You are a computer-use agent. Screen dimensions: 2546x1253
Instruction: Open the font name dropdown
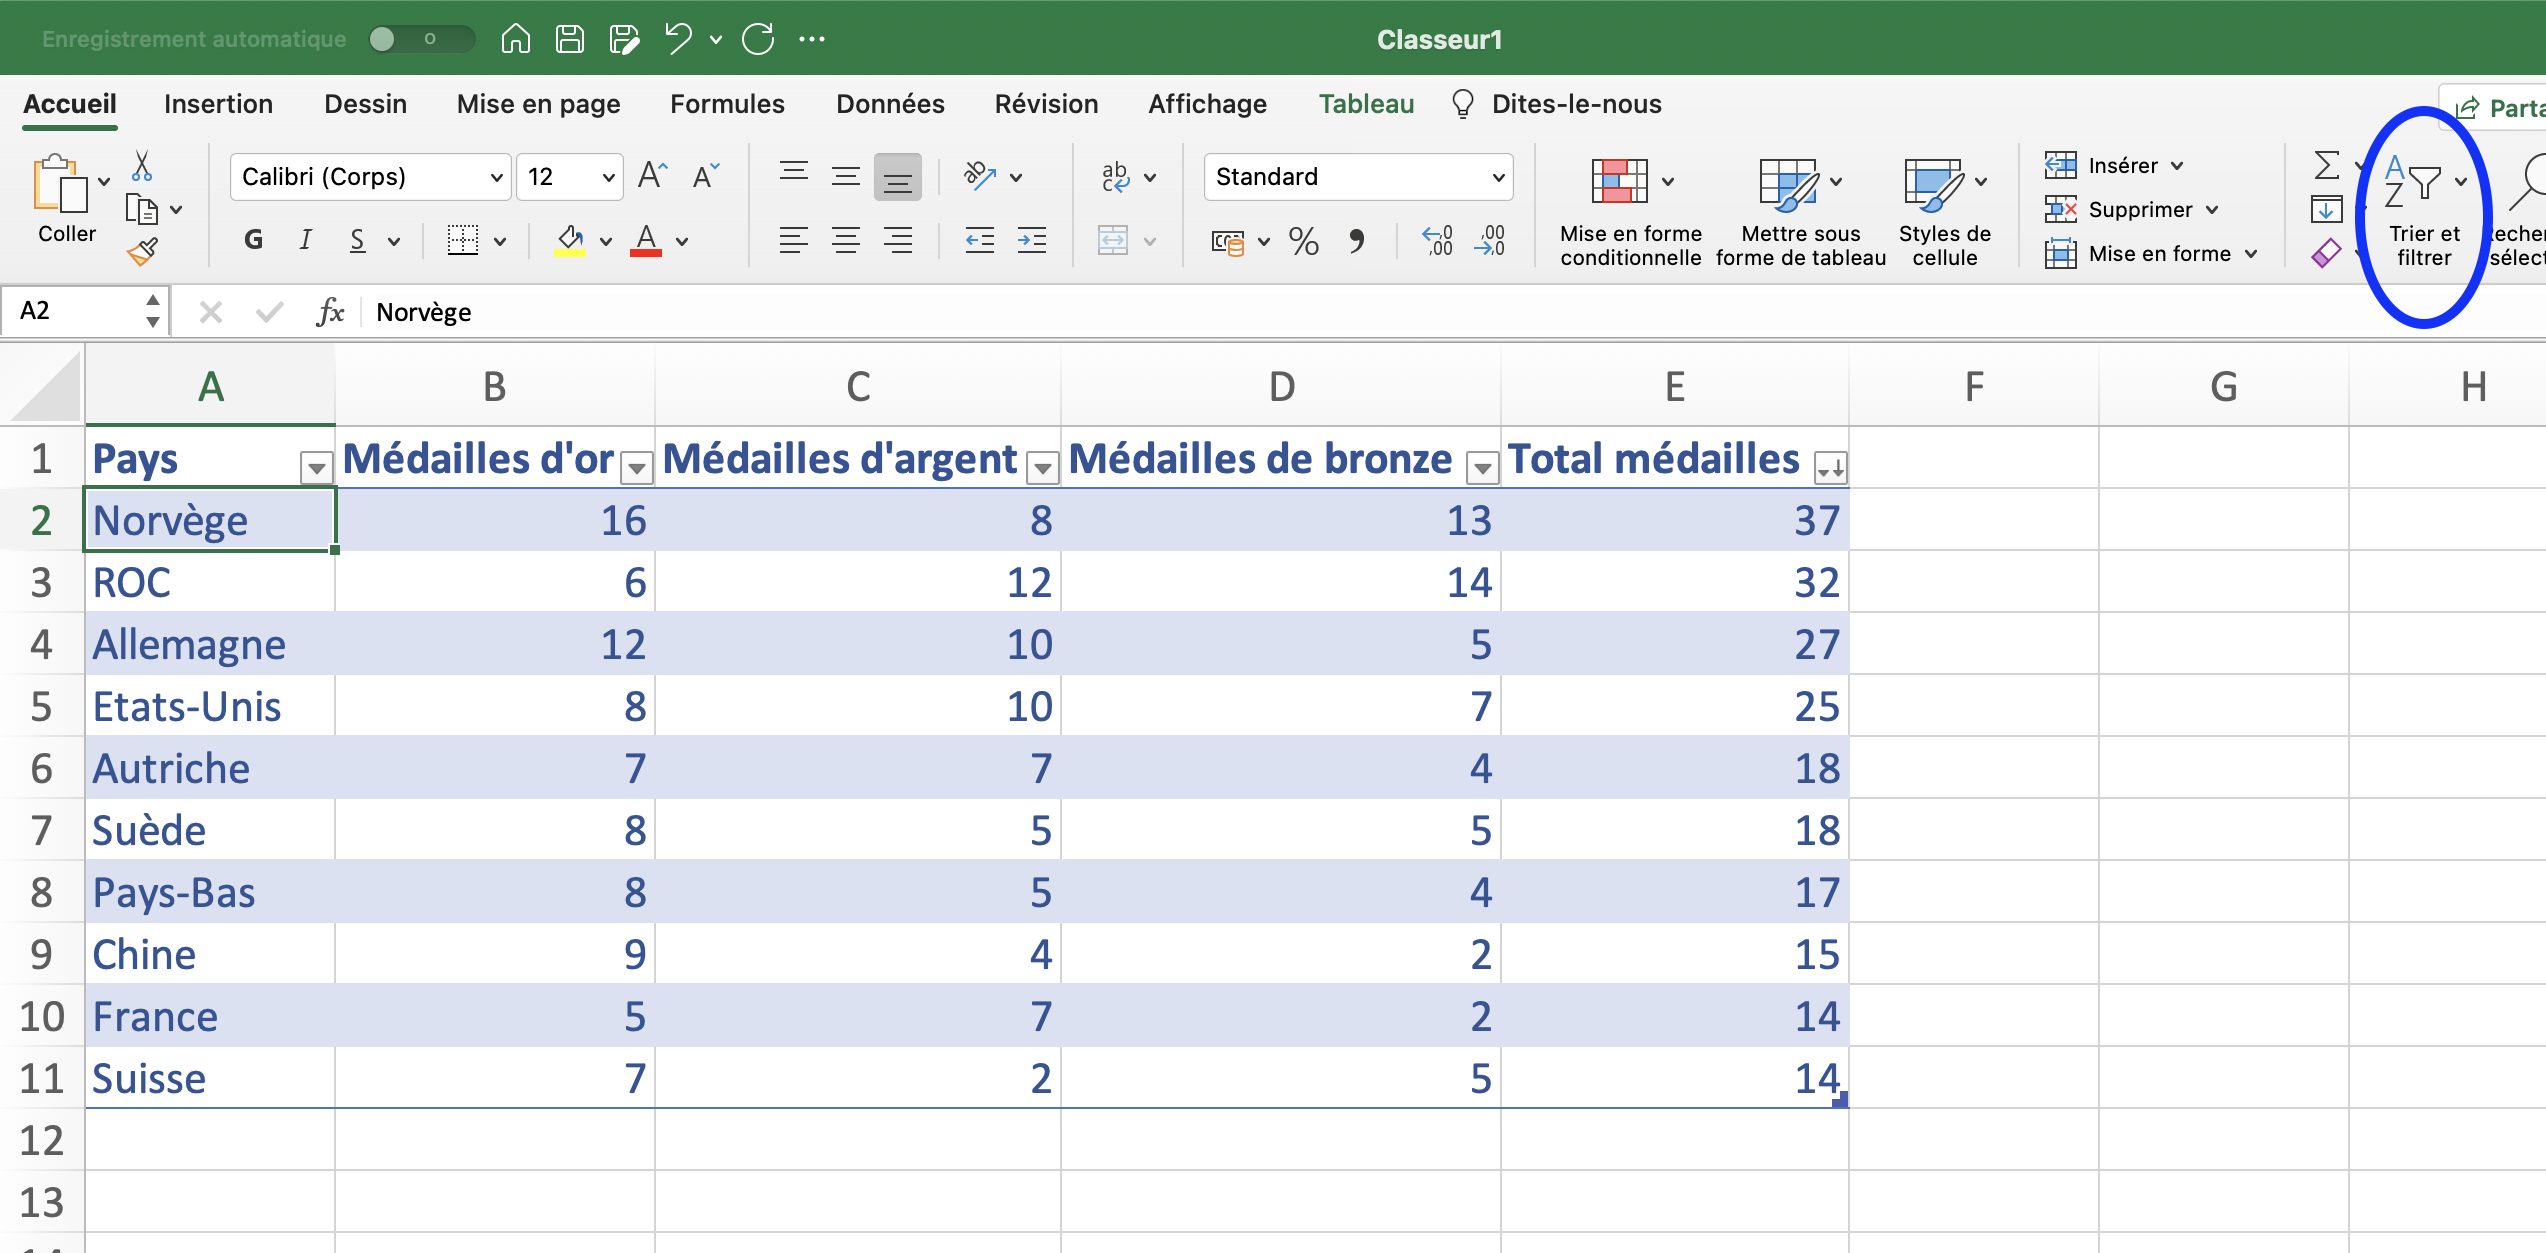495,177
